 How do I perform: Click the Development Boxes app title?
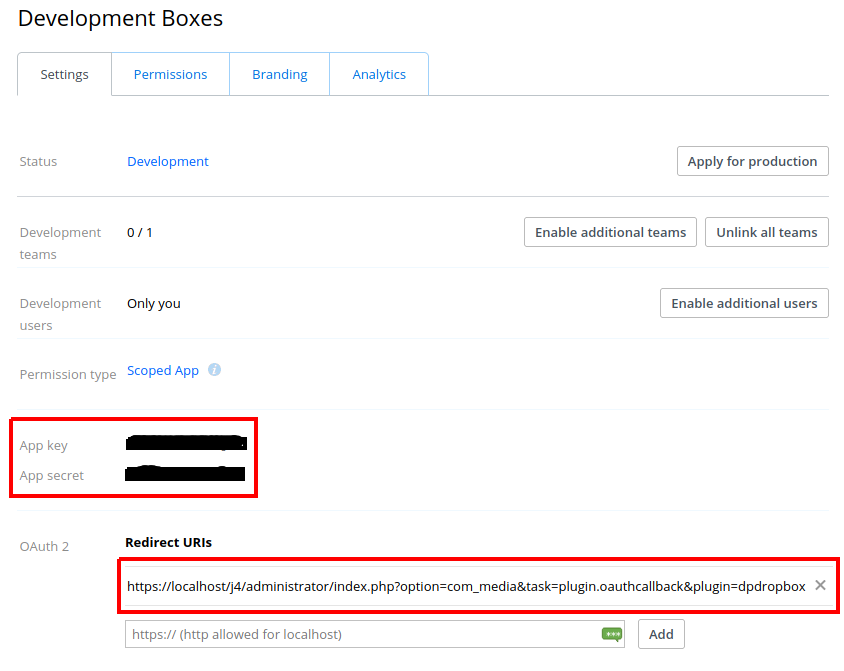[x=121, y=18]
